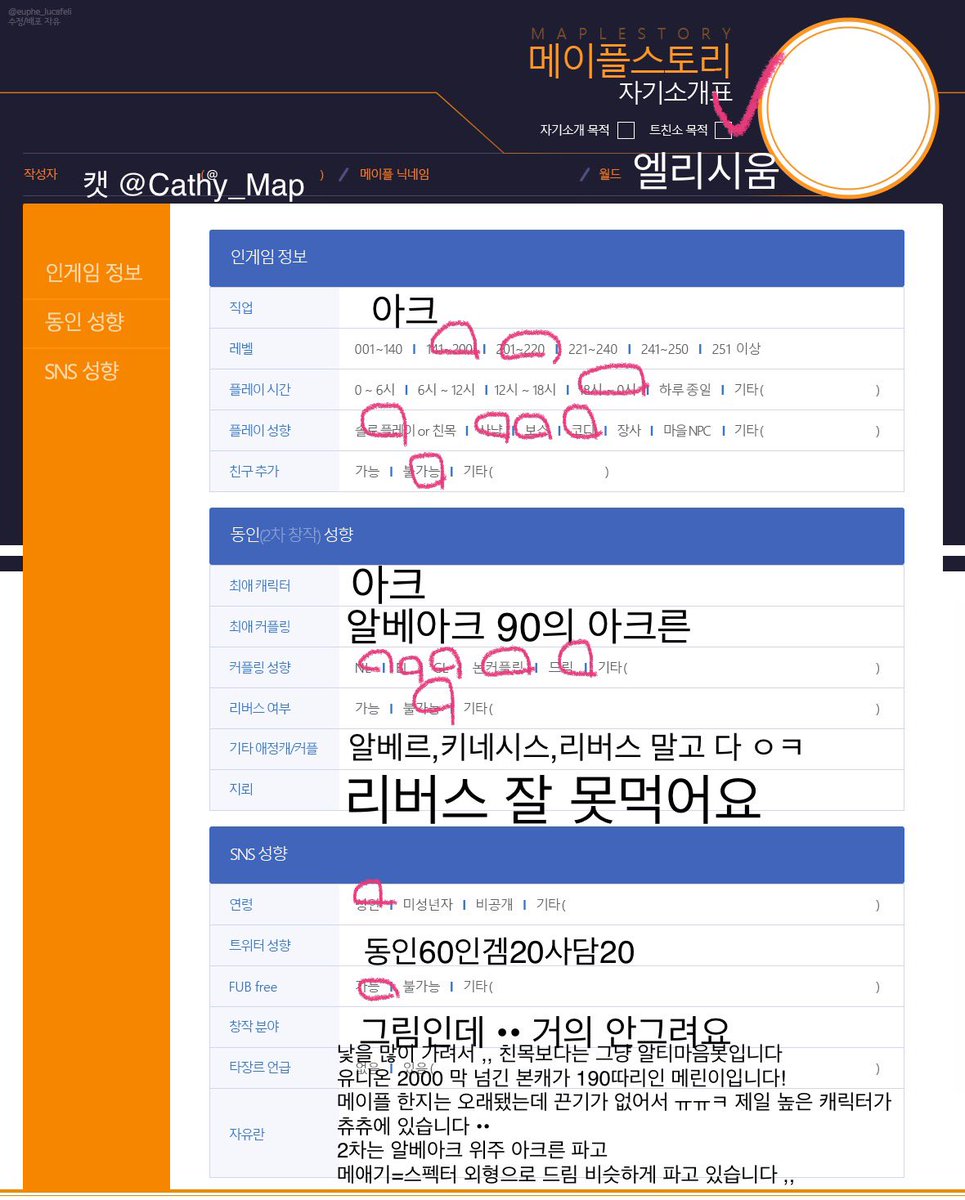Check the 트친소 목적 checkbox
Image resolution: width=965 pixels, height=1200 pixels.
coord(724,129)
